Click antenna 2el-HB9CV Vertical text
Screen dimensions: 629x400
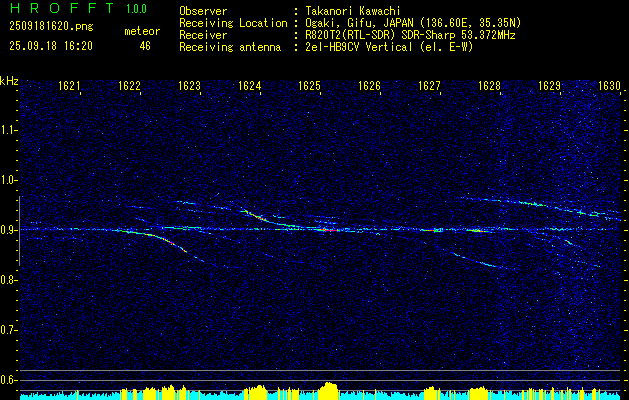click(389, 47)
